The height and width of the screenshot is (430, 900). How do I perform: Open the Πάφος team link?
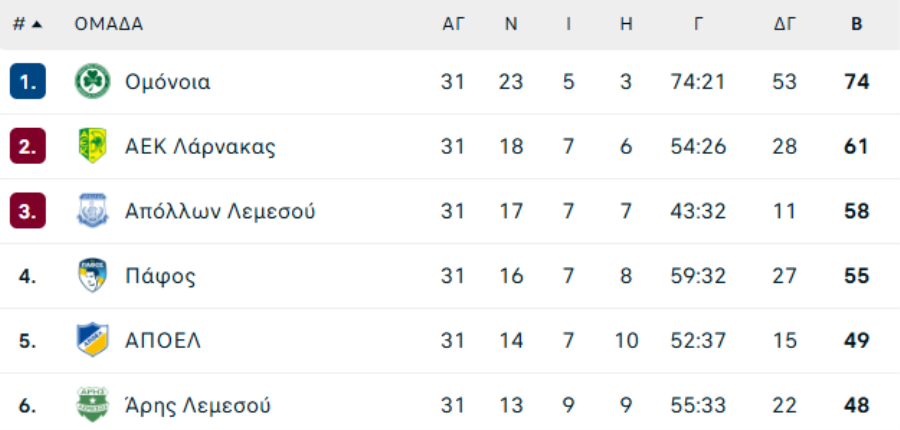(x=160, y=276)
